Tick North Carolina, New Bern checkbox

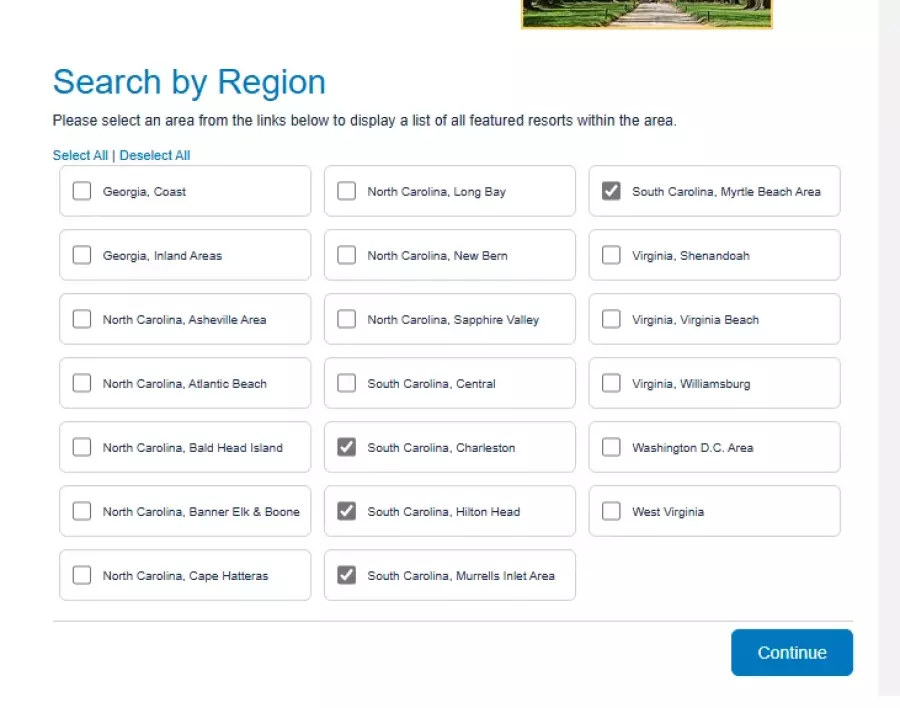pyautogui.click(x=346, y=255)
